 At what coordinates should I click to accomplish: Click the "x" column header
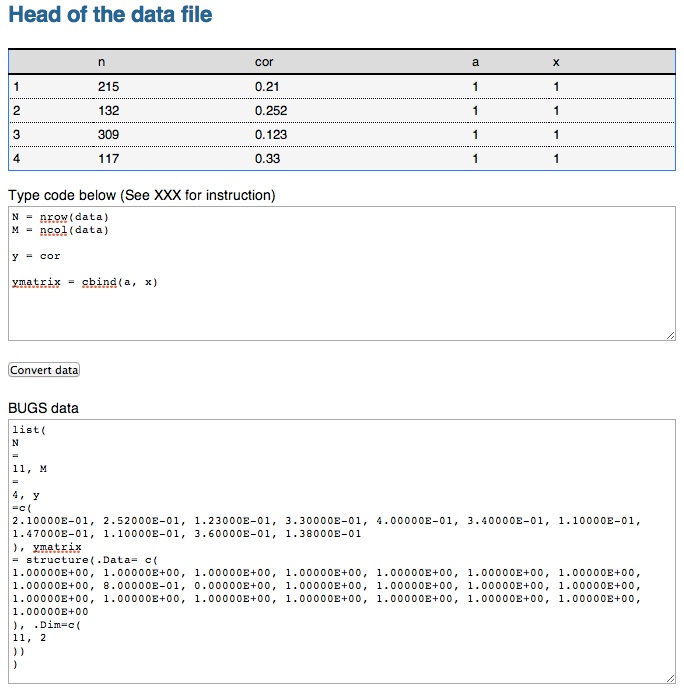(556, 62)
